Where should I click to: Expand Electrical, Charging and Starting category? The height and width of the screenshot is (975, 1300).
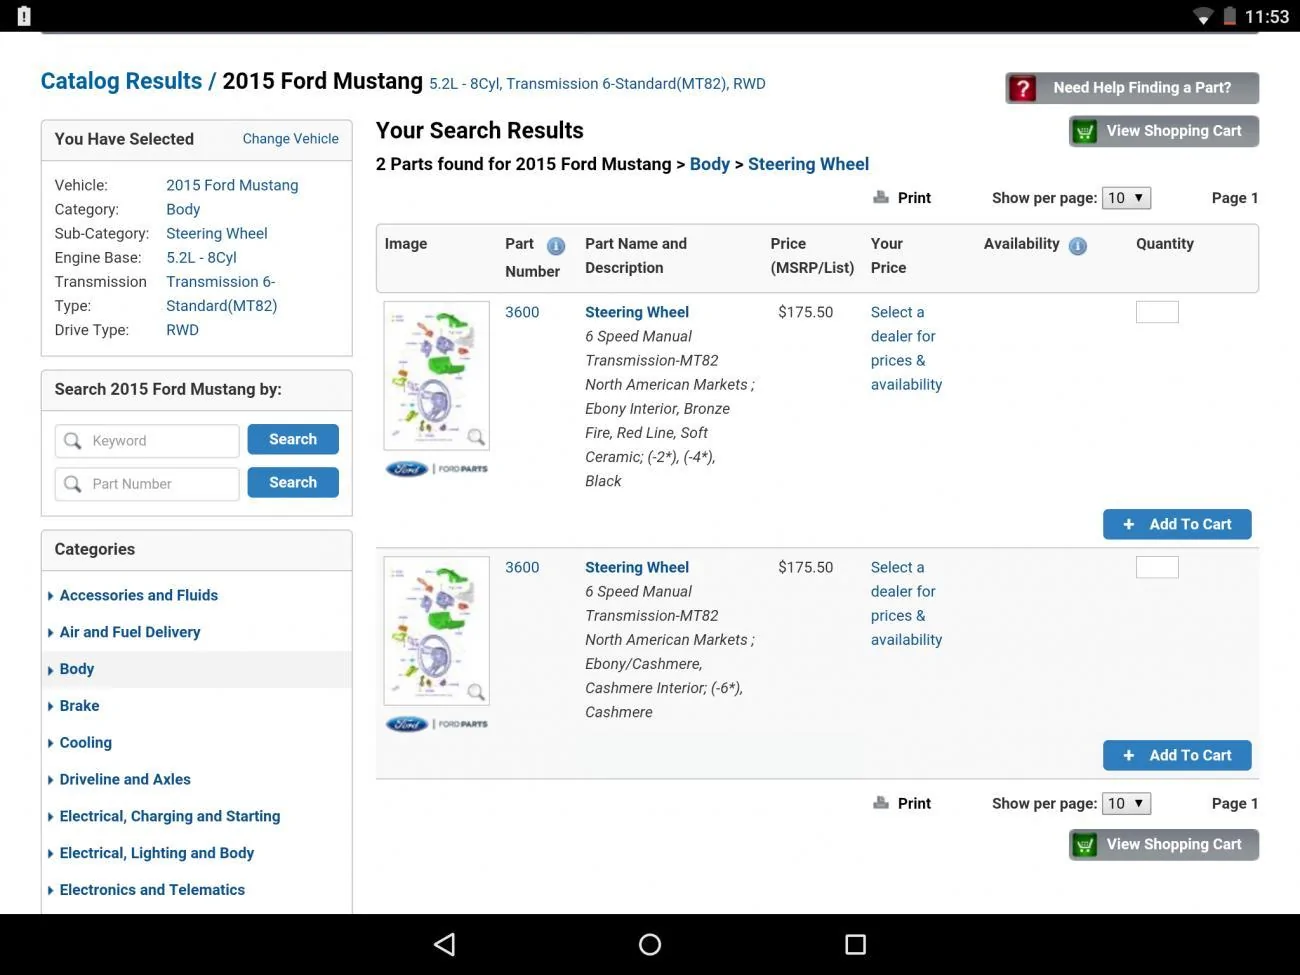(x=169, y=817)
